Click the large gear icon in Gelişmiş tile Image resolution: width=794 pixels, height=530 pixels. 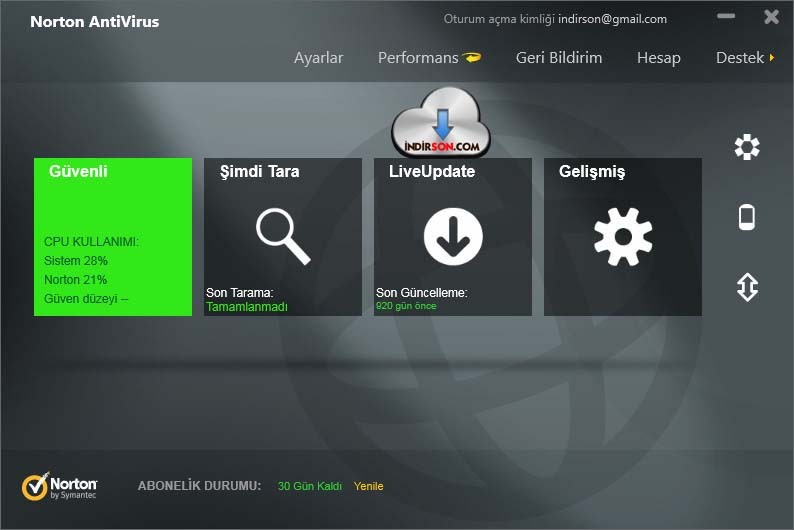(x=623, y=236)
